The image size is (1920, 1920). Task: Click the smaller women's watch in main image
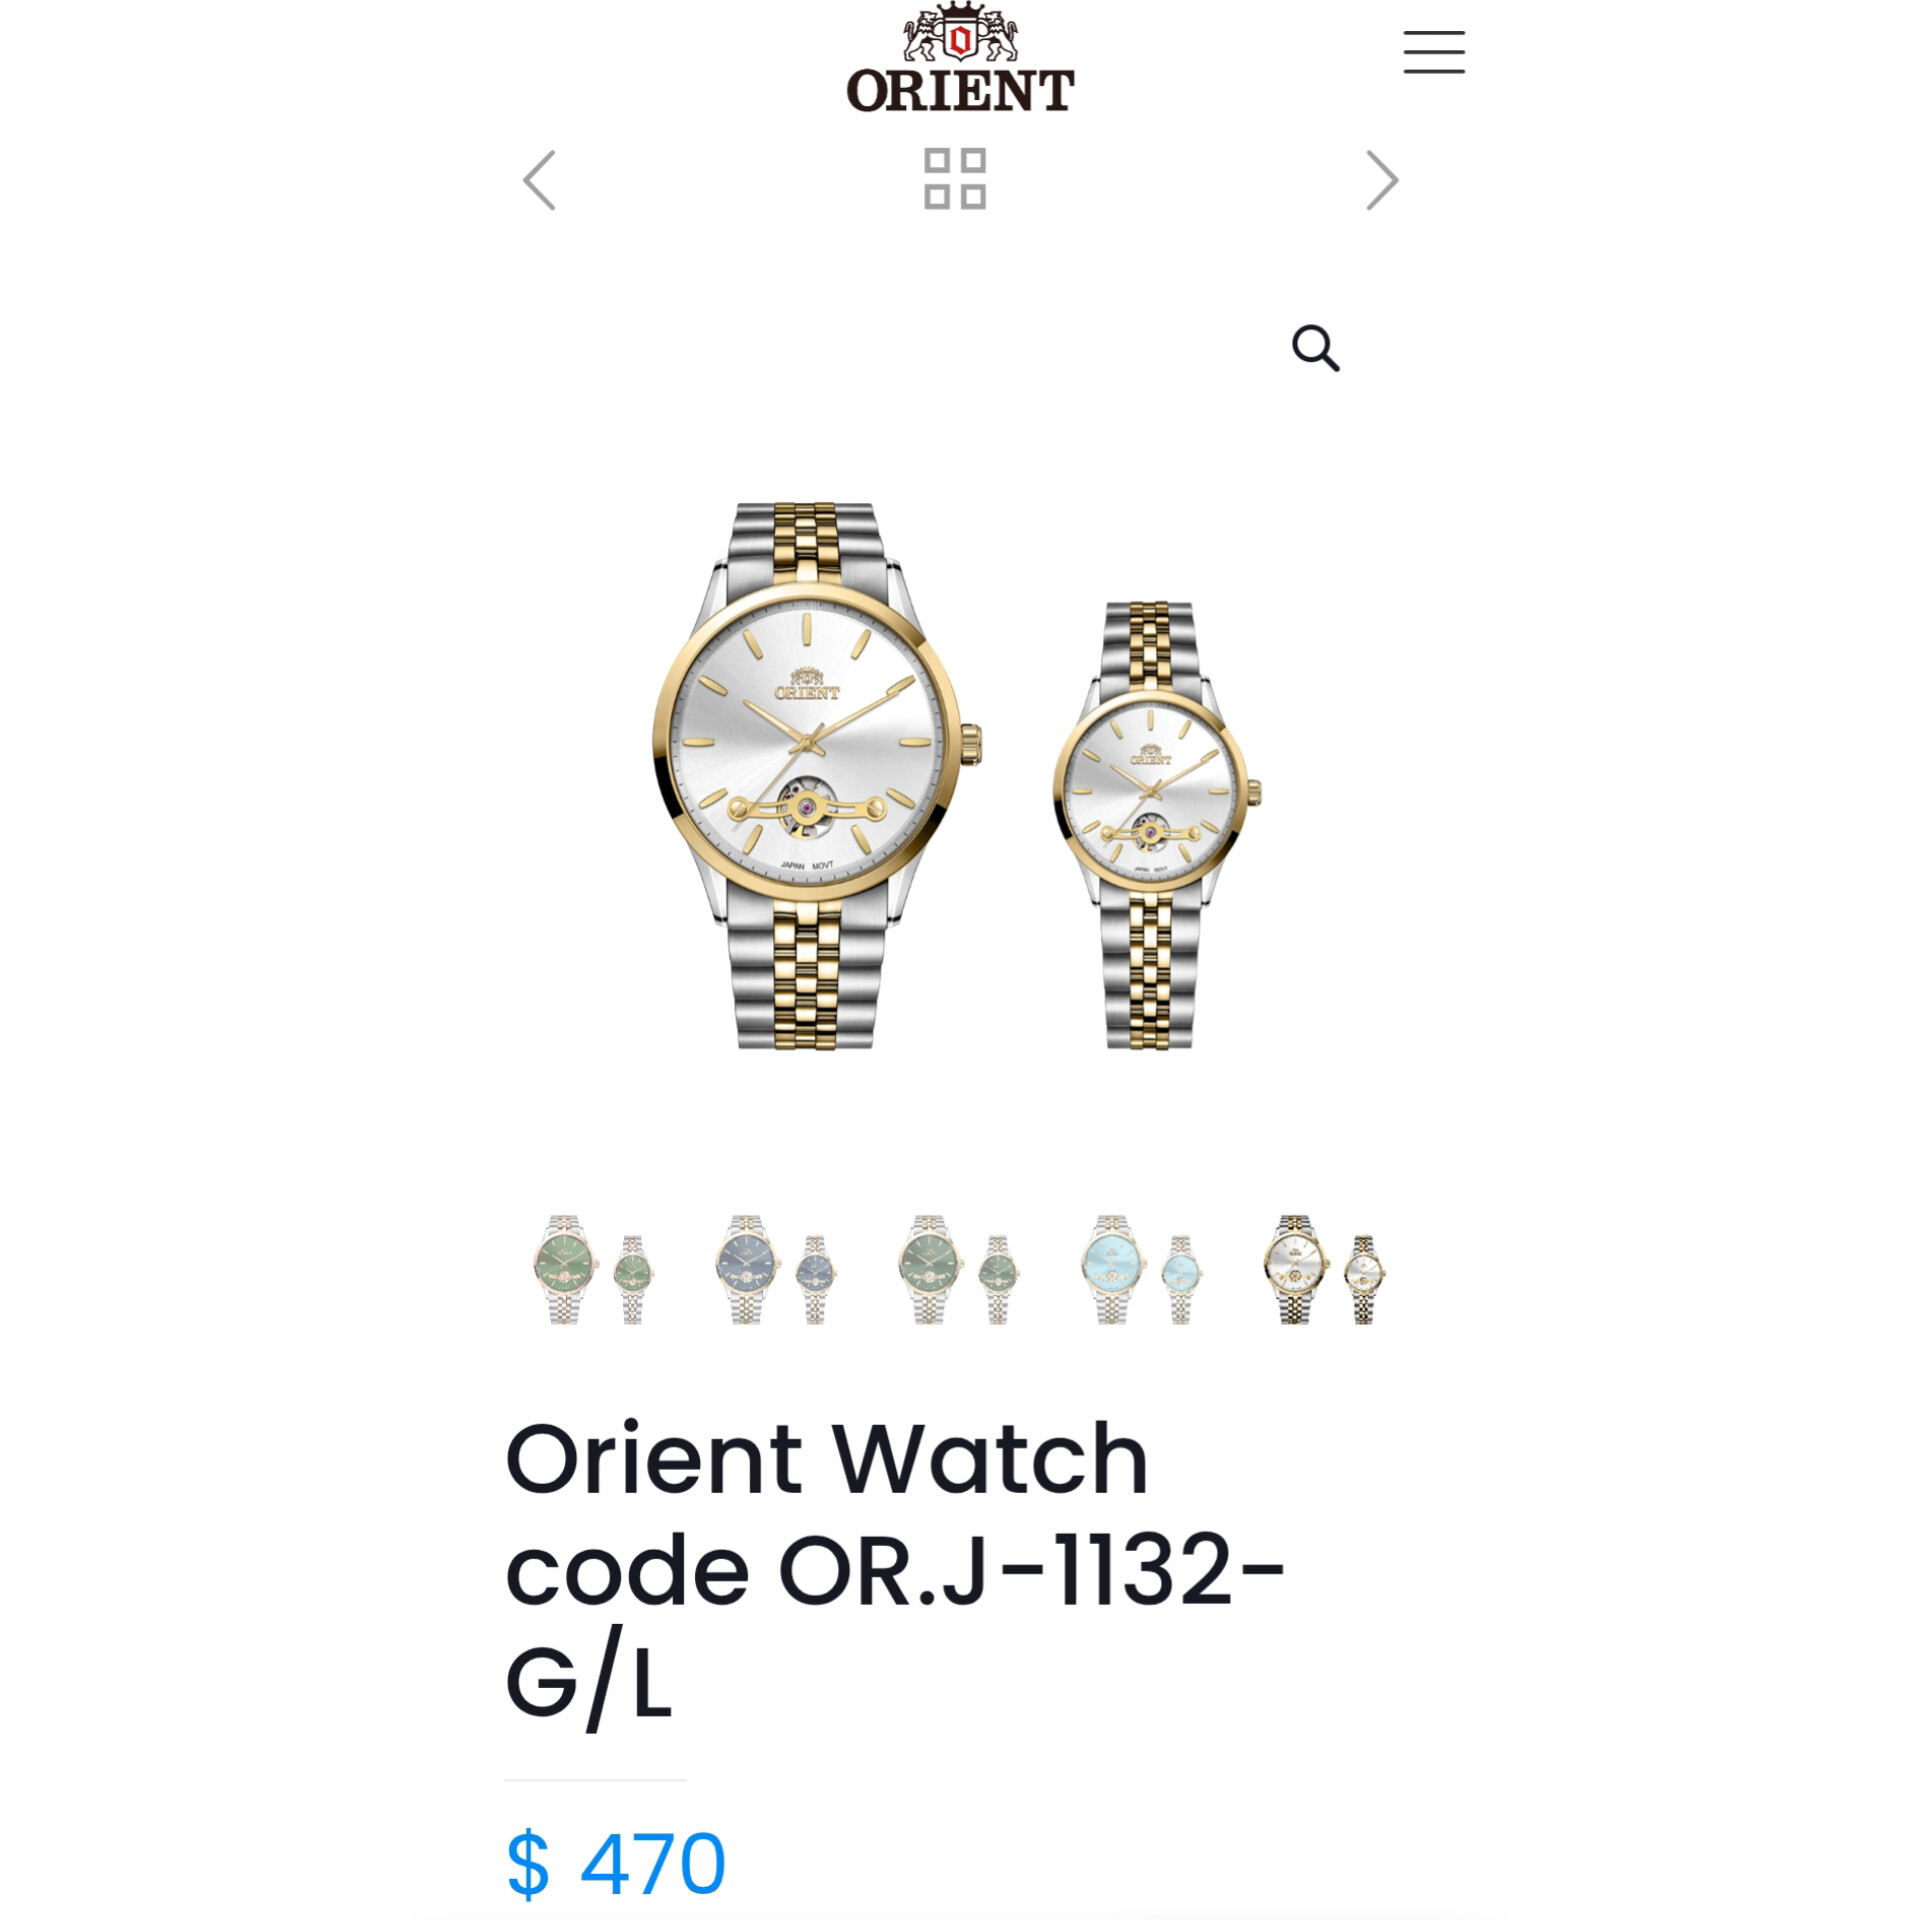pos(1156,825)
